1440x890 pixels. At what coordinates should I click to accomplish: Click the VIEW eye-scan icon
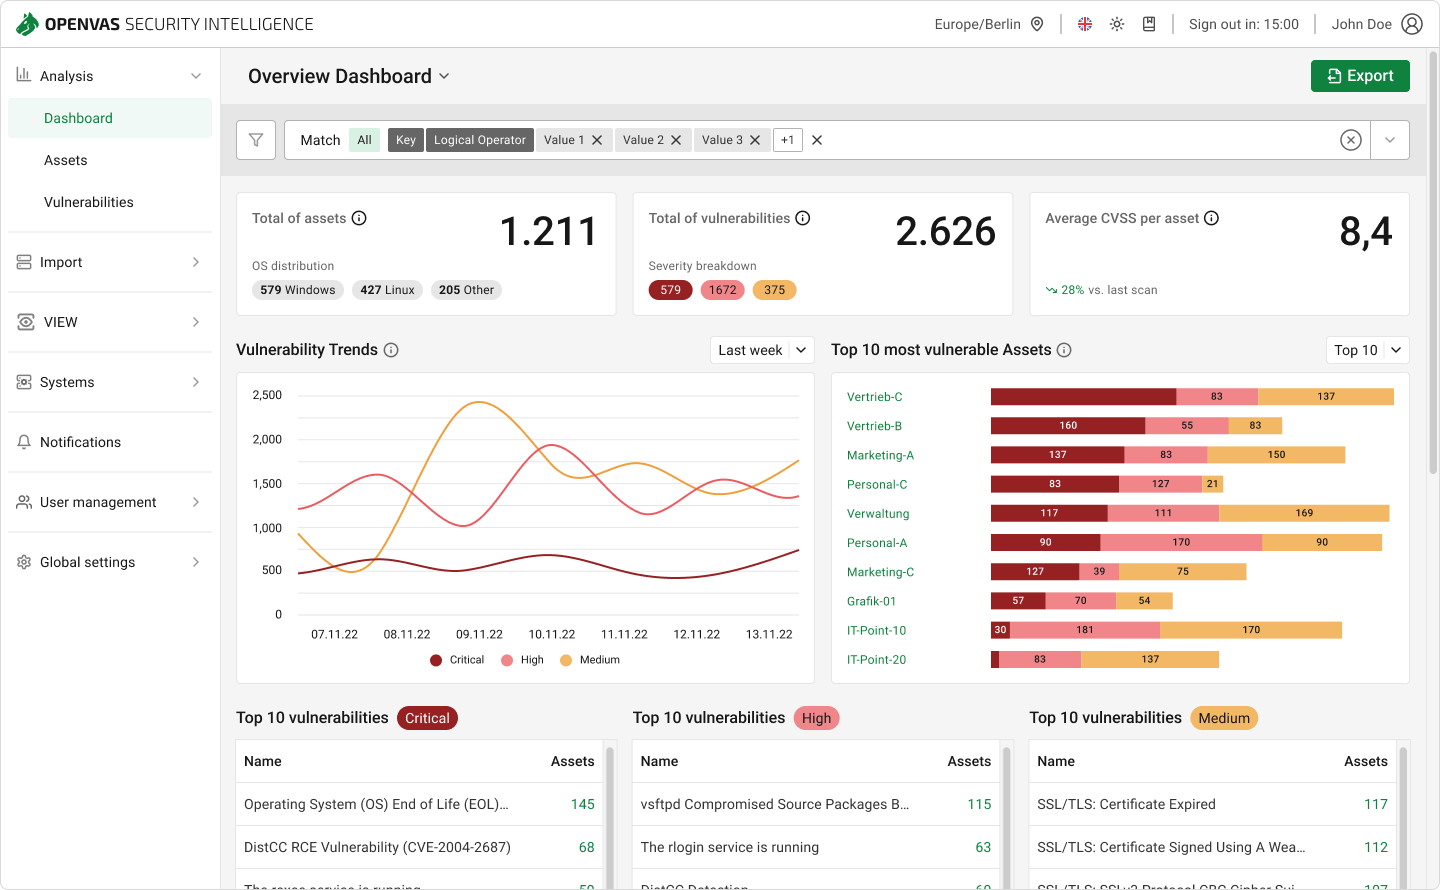click(26, 322)
